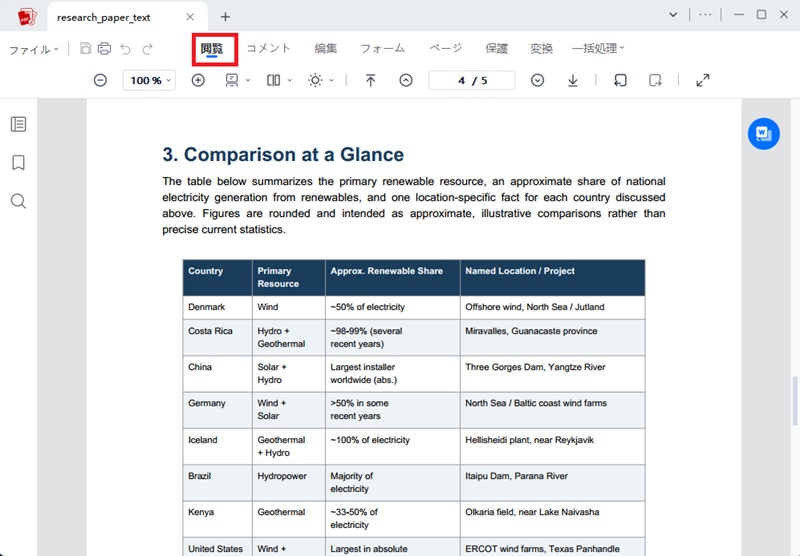Open the ファイル menu dropdown
Viewport: 800px width, 556px height.
tap(34, 49)
